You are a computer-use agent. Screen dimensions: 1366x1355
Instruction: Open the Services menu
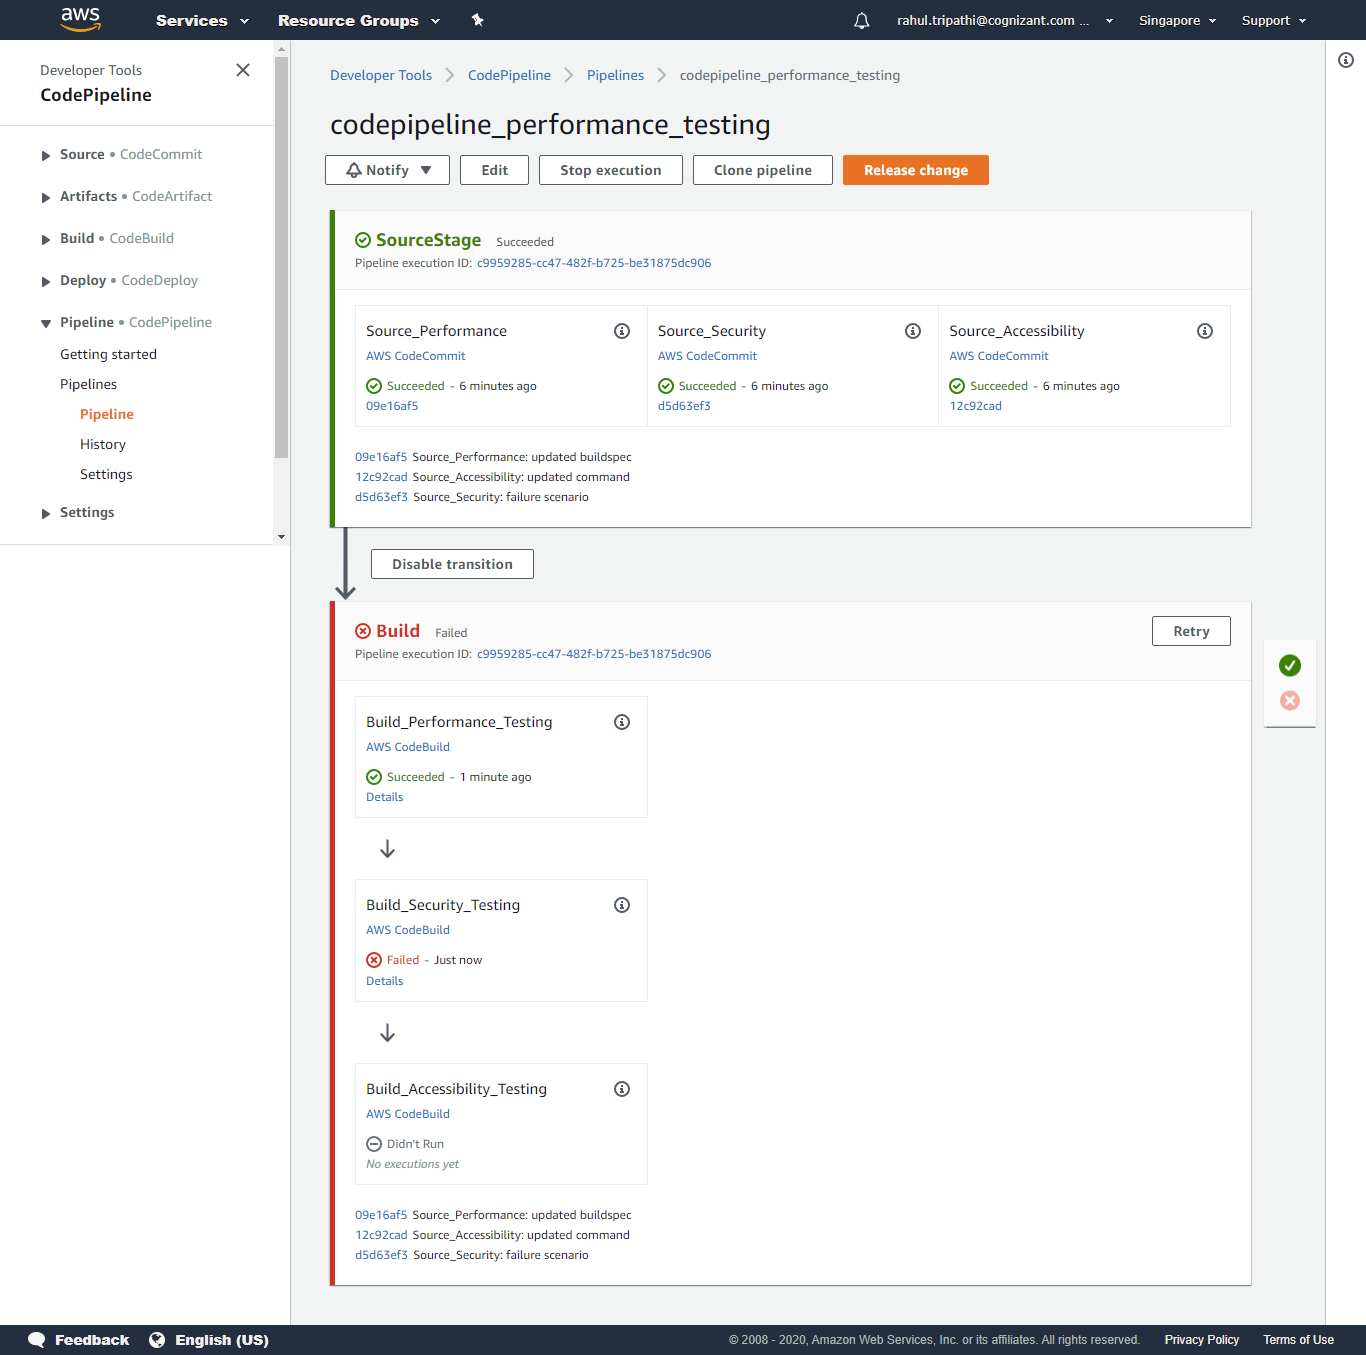(202, 20)
